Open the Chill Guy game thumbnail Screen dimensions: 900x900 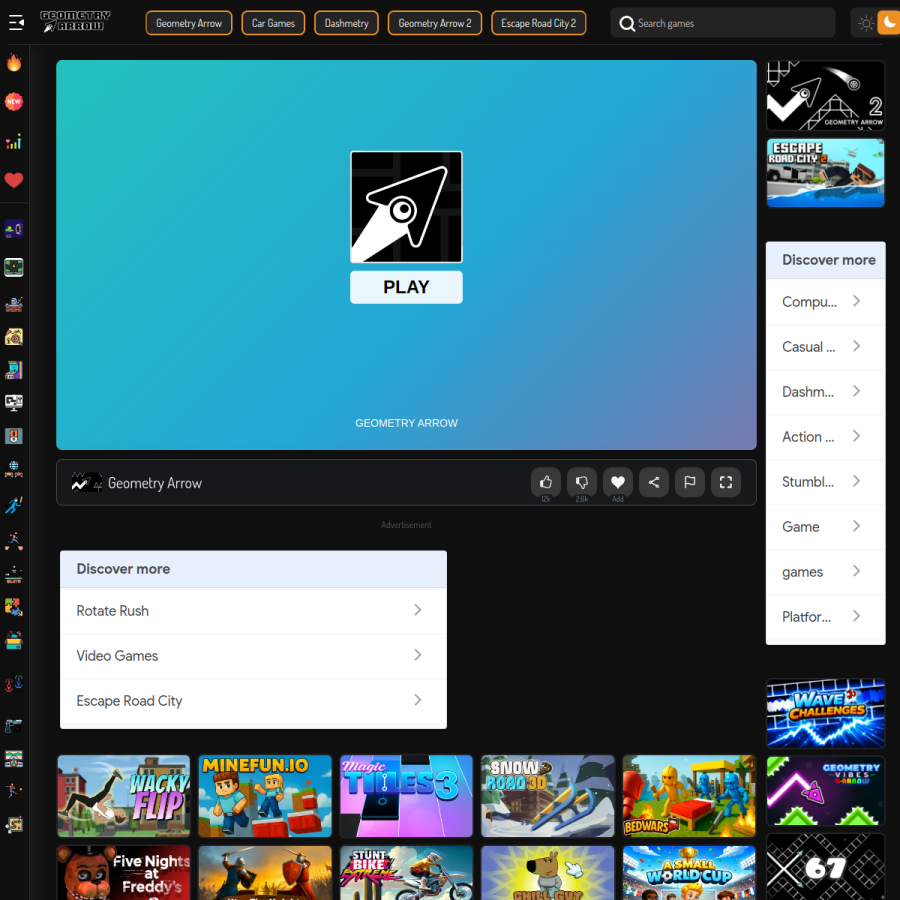point(548,873)
